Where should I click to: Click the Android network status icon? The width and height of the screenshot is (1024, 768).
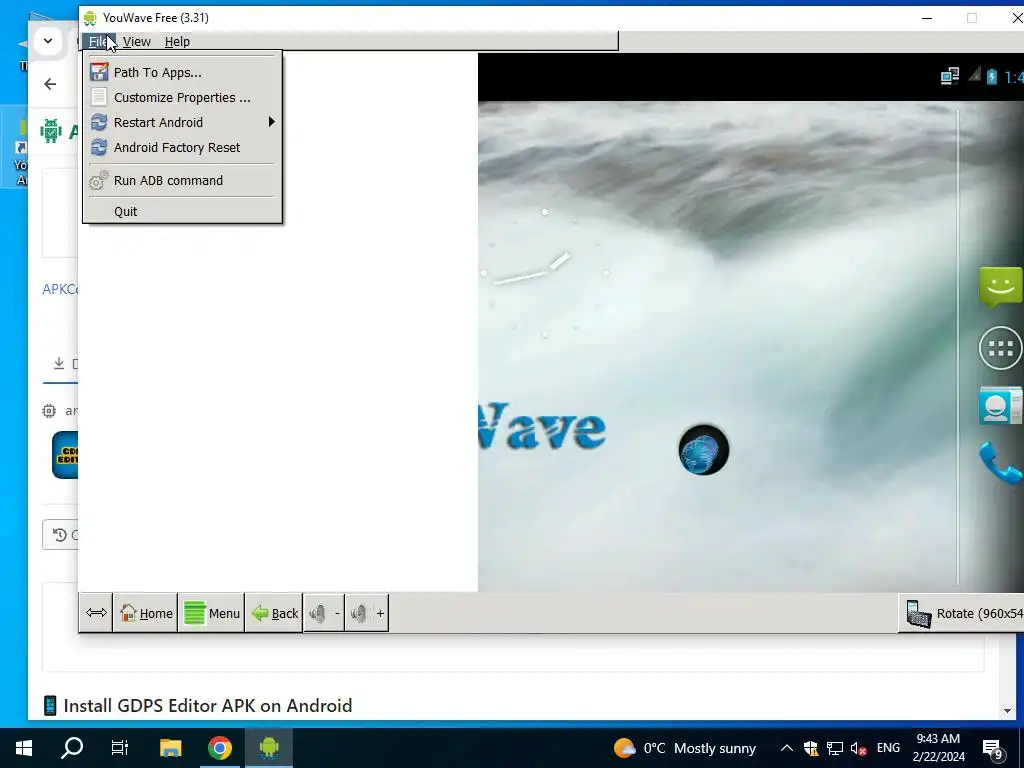950,76
